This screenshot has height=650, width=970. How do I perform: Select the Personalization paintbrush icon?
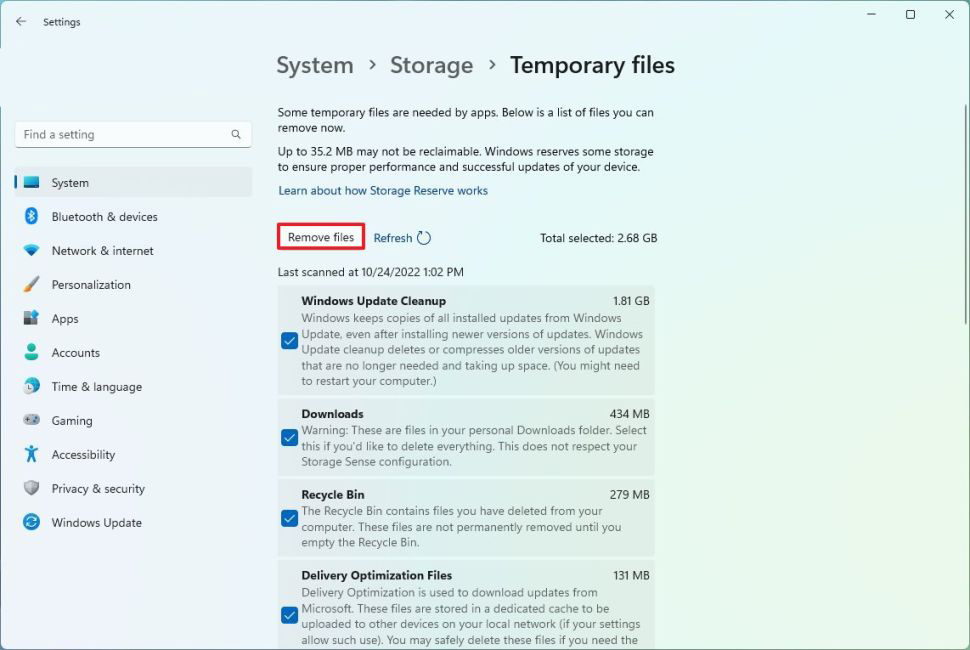click(31, 285)
